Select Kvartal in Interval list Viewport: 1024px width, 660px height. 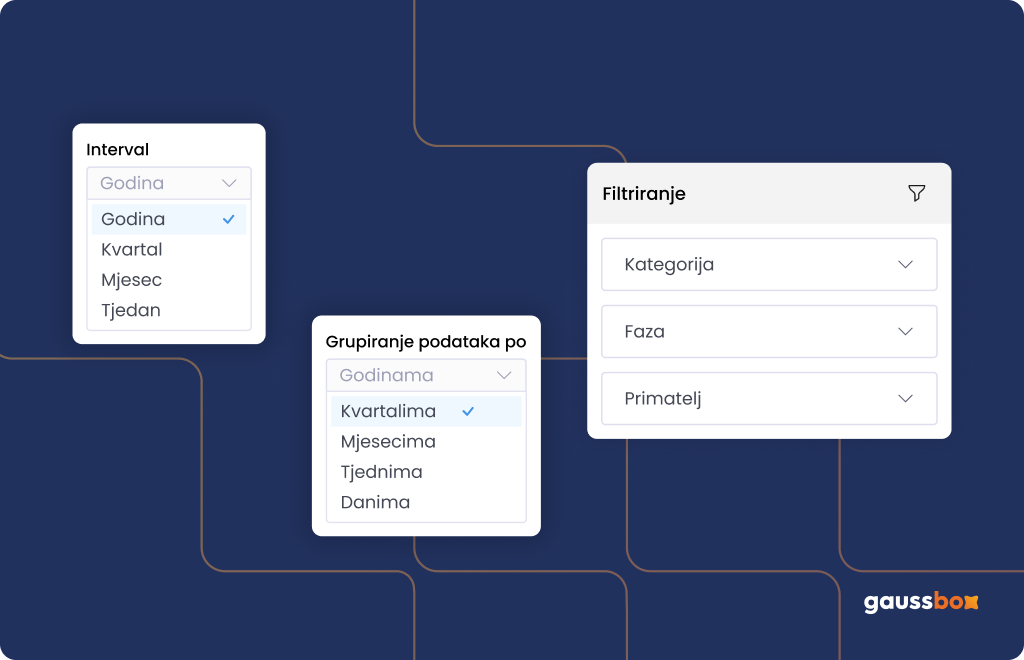click(168, 249)
